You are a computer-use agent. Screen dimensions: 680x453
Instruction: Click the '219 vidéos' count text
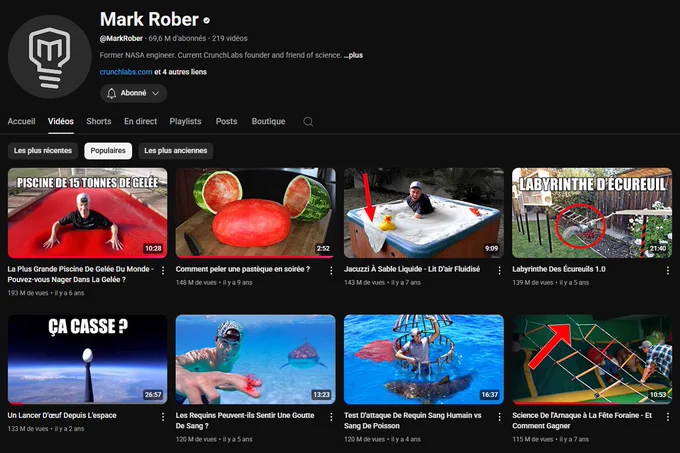[230, 38]
